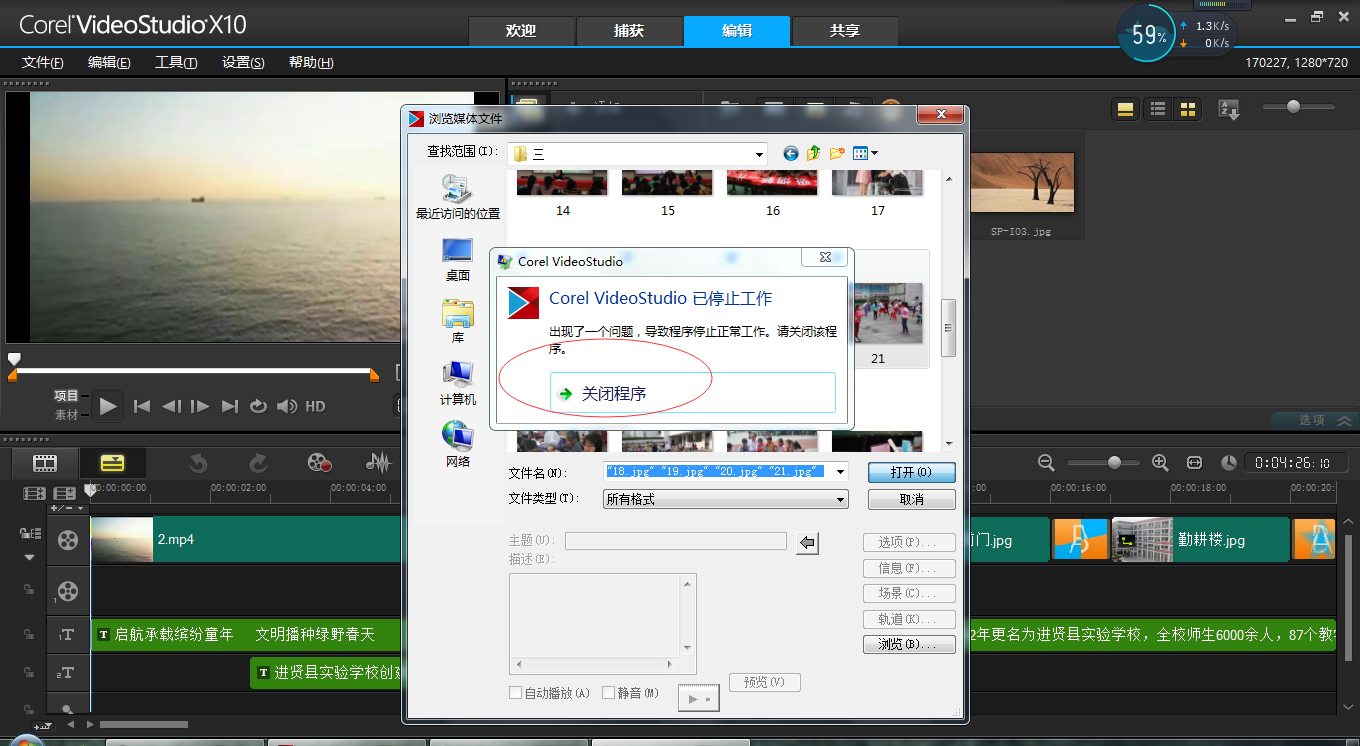Viewport: 1360px width, 746px height.
Task: Open the 帮助(H) menu
Action: [311, 62]
